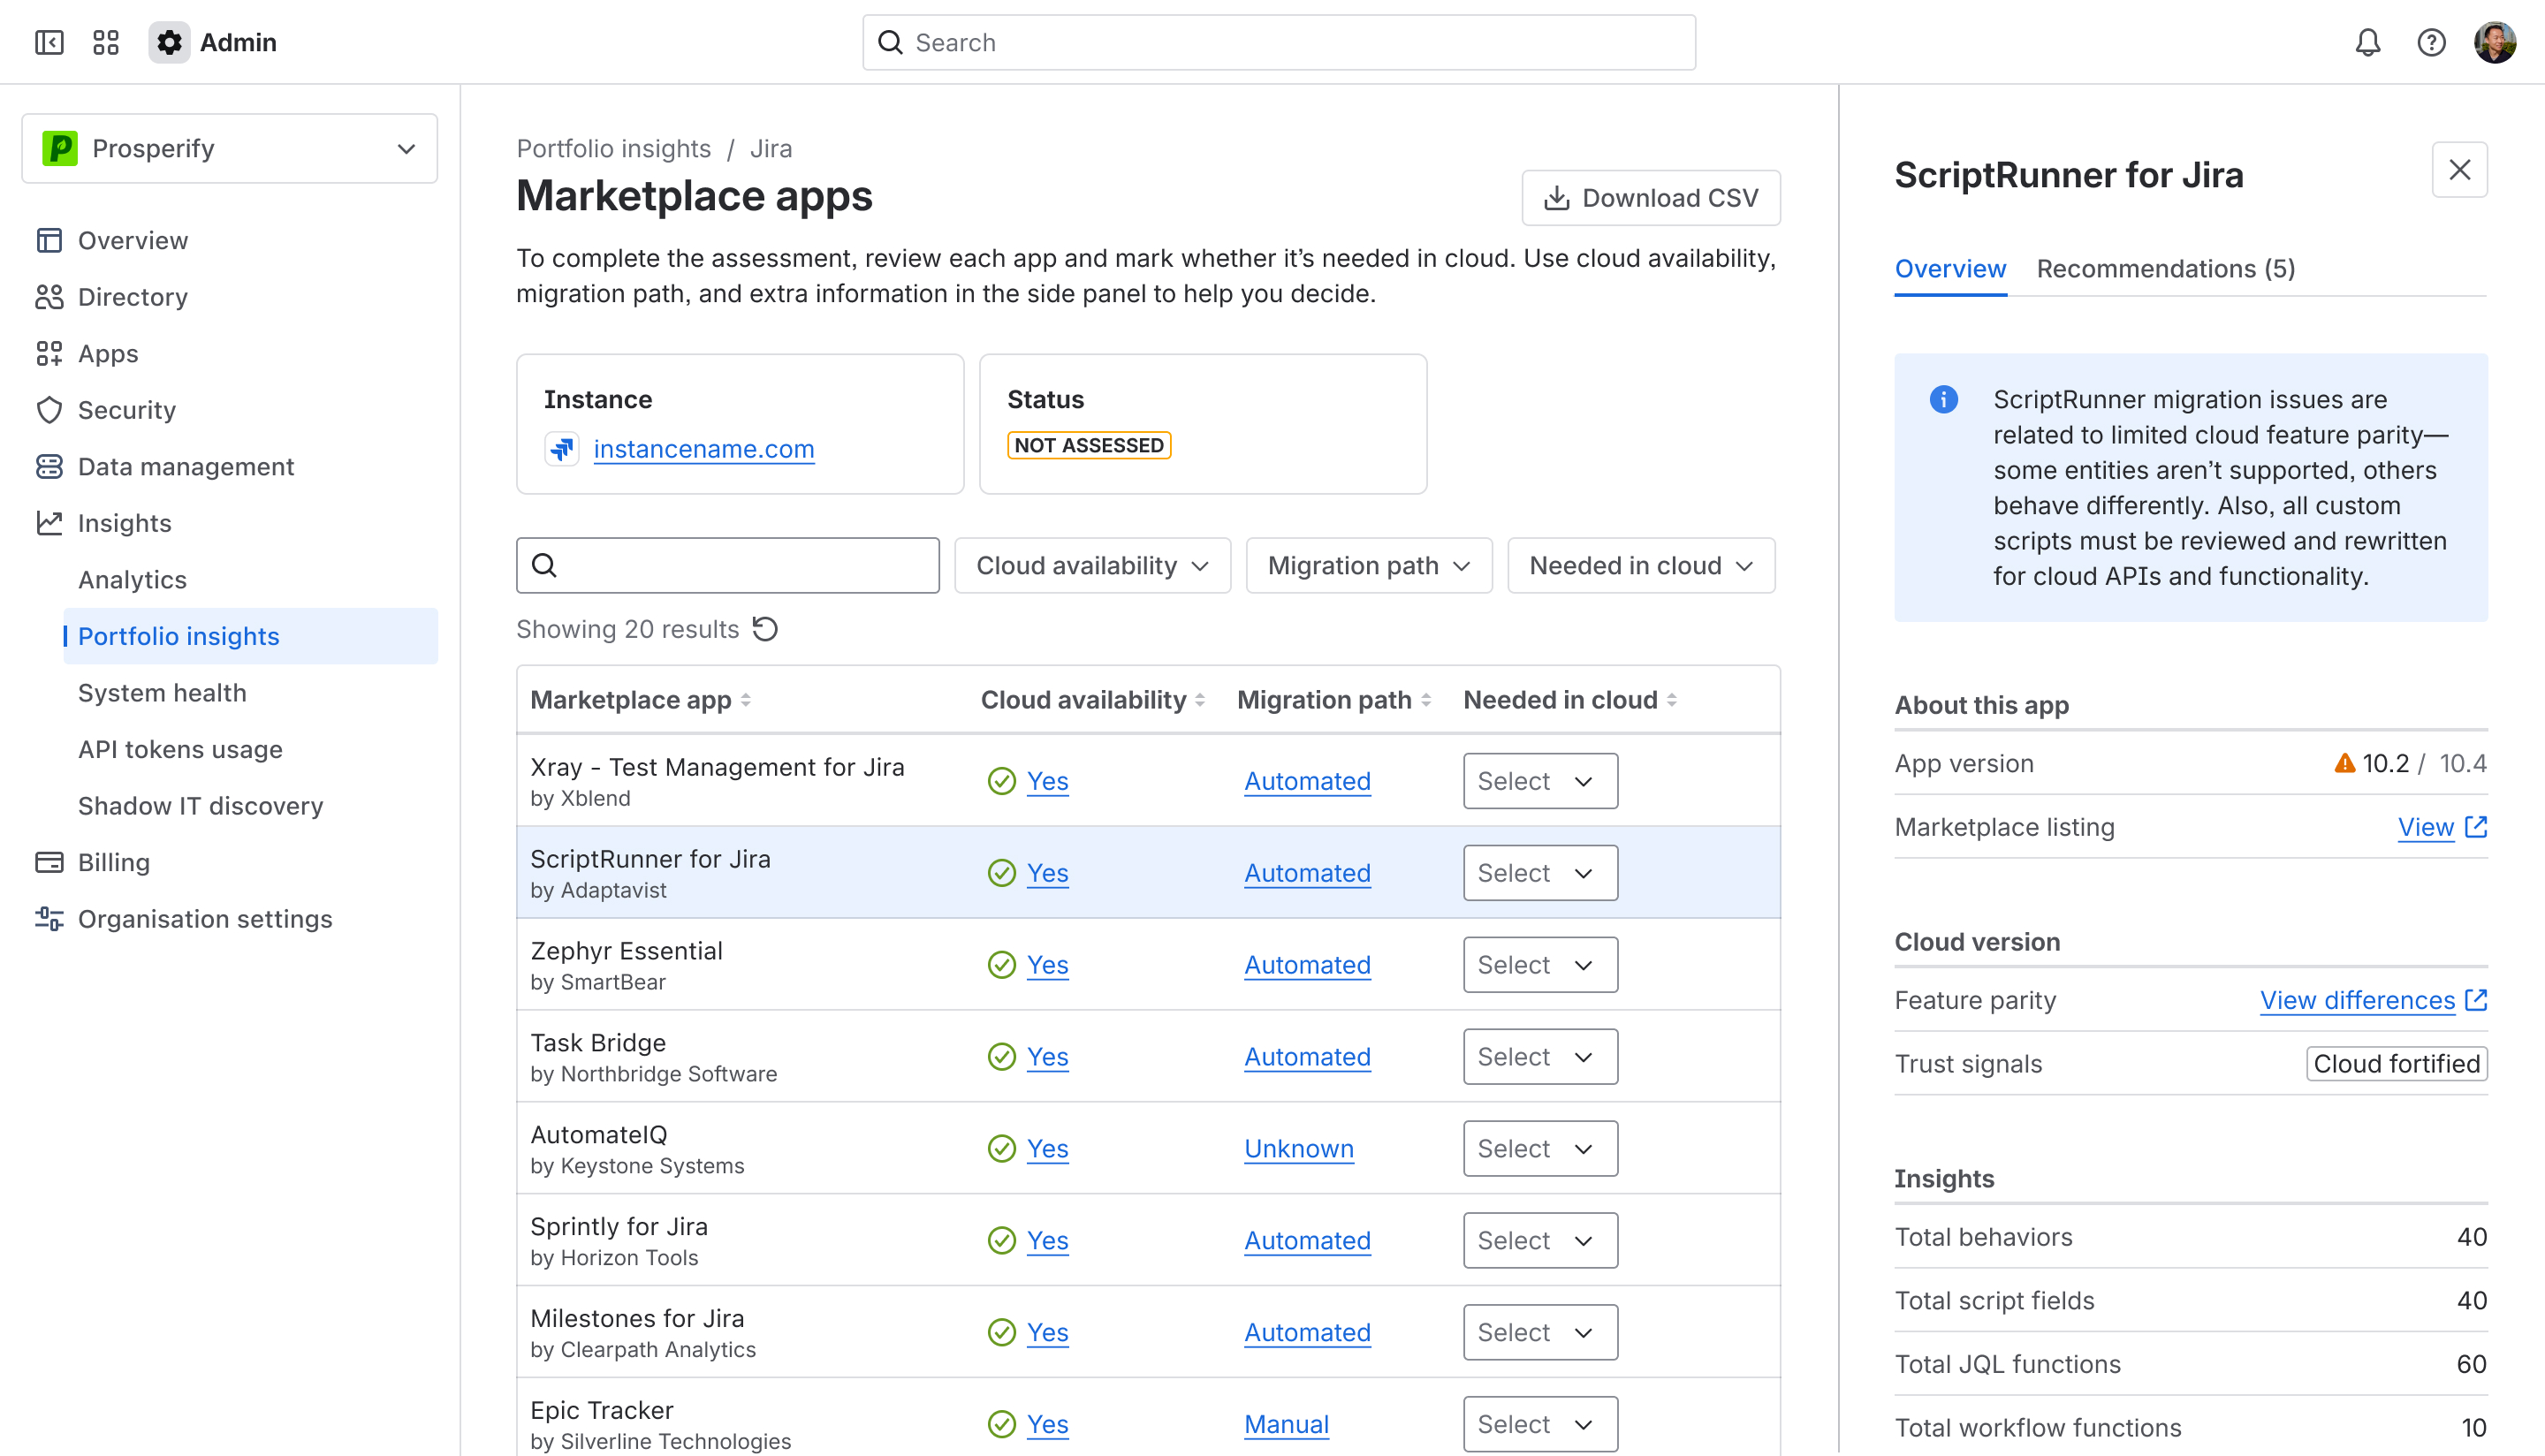Open the notifications bell icon
The image size is (2545, 1456).
click(x=2368, y=42)
